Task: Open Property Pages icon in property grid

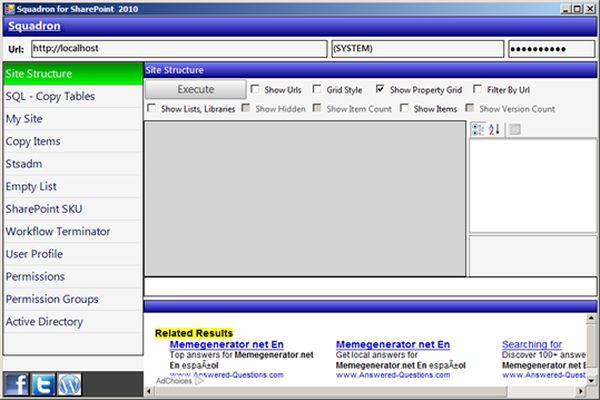Action: 515,129
